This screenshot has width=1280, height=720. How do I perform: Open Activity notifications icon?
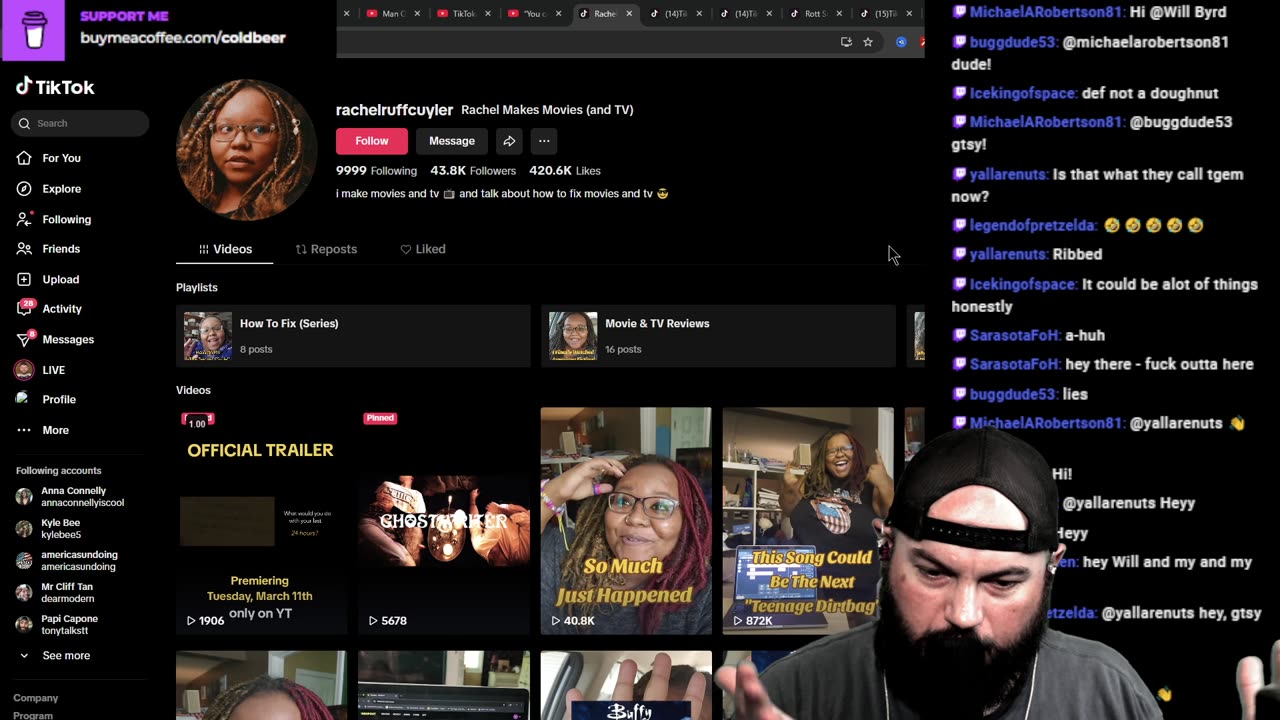point(24,309)
